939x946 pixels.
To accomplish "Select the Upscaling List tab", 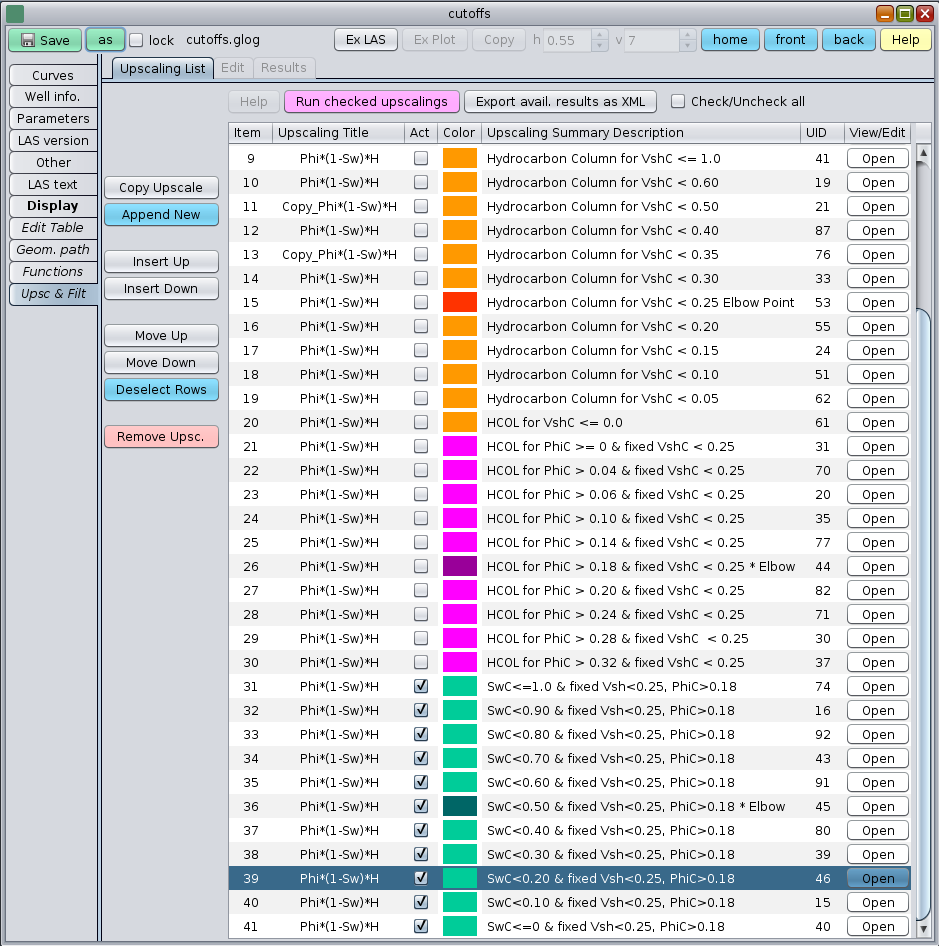I will pyautogui.click(x=162, y=68).
